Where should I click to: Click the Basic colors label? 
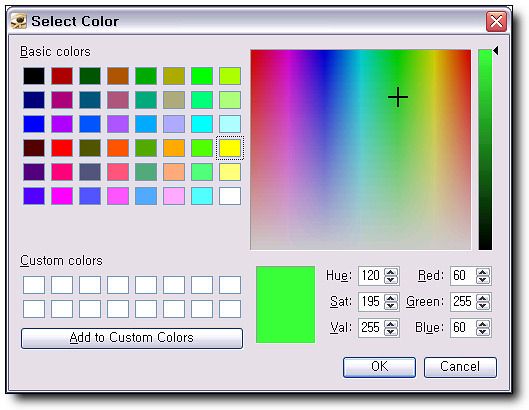55,52
